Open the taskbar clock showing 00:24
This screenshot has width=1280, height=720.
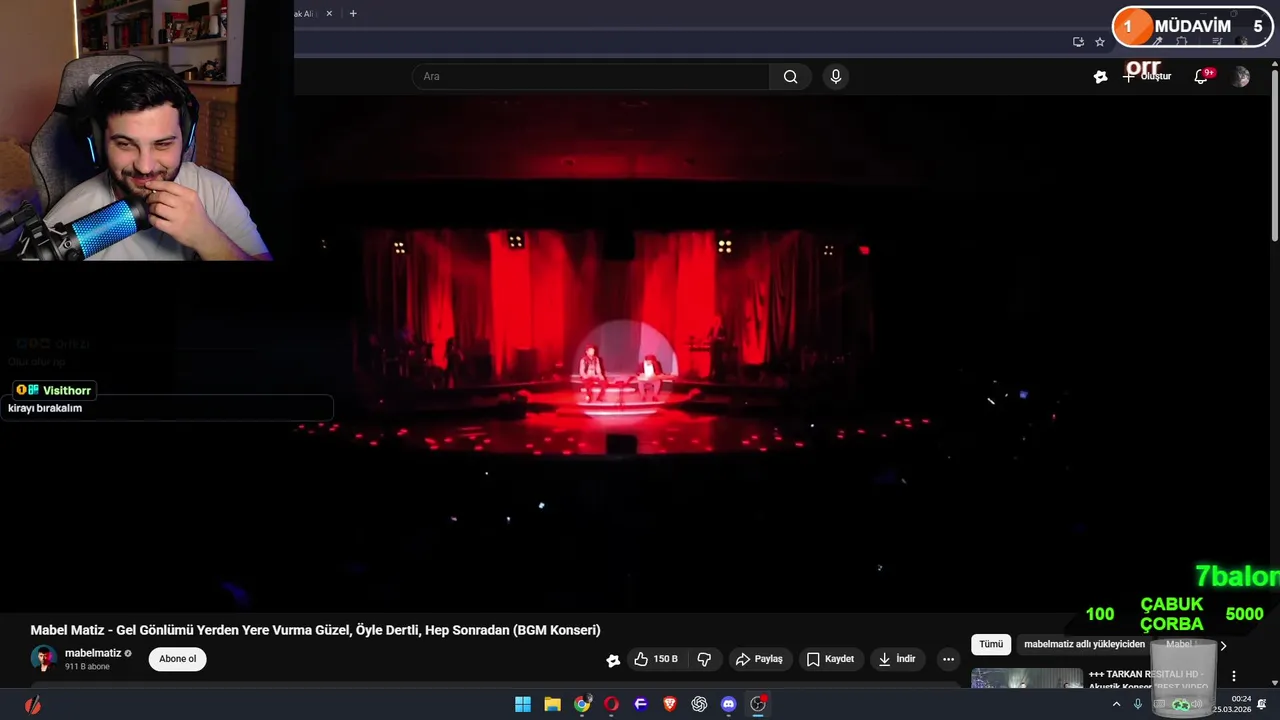[x=1232, y=704]
